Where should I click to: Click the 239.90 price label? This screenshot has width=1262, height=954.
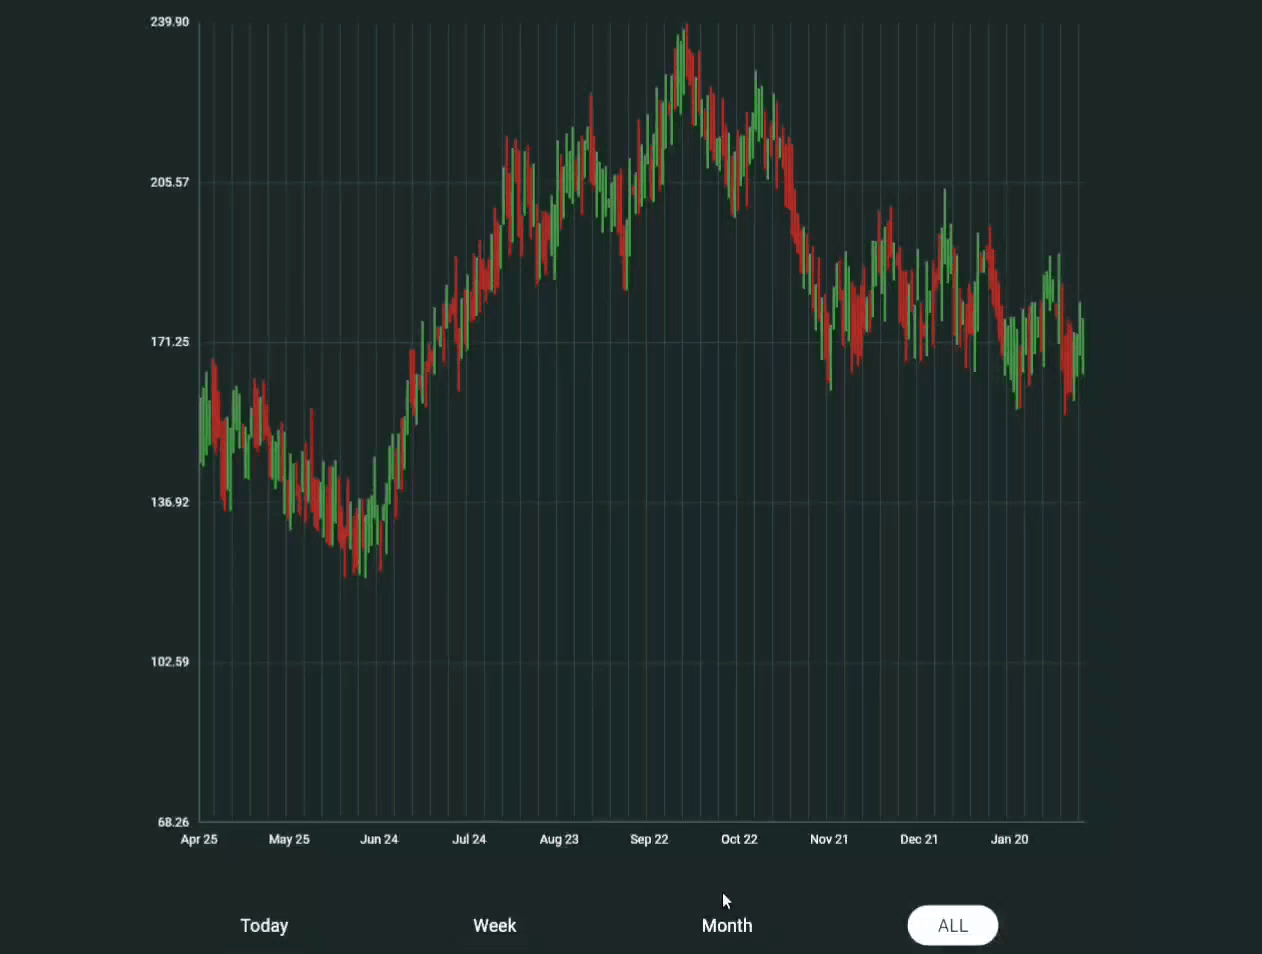167,21
